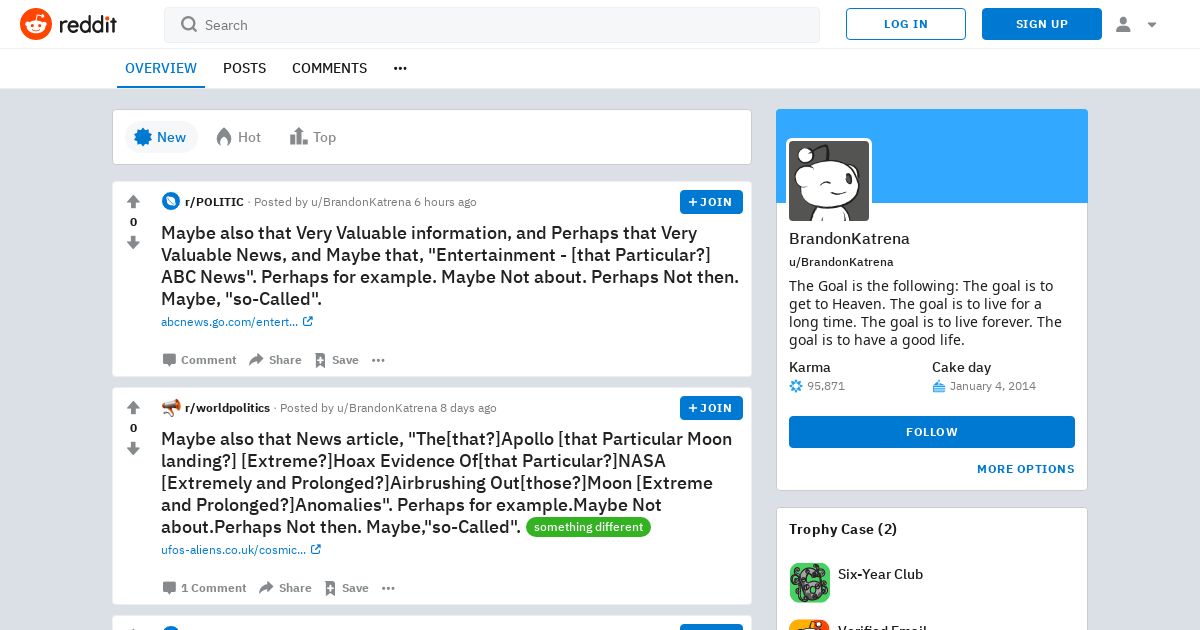This screenshot has width=1200, height=630.
Task: Save the r/POLITIC ABC News post
Action: coord(336,360)
